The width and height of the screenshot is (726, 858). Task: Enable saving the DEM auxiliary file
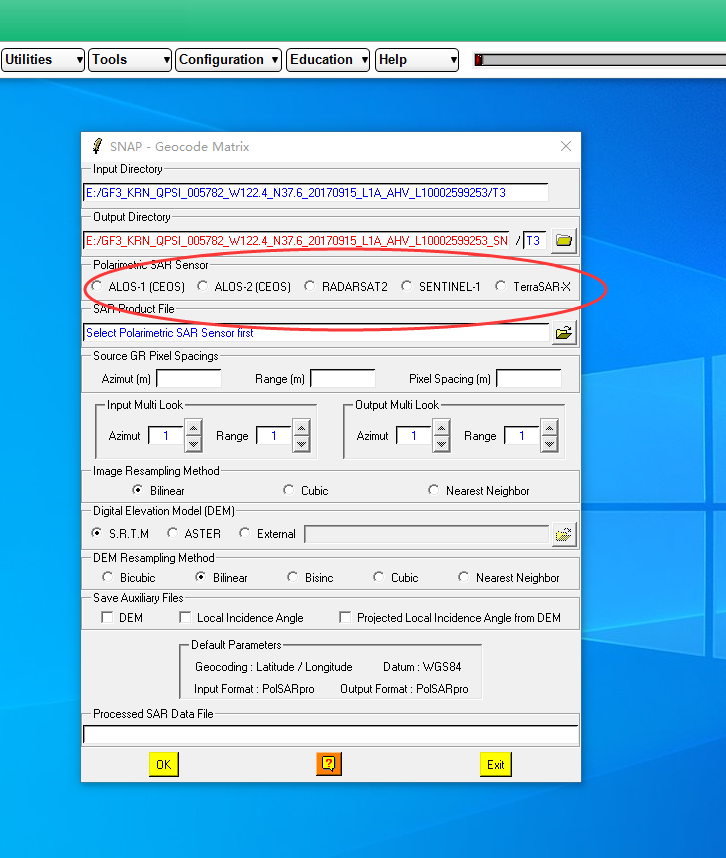coord(107,617)
